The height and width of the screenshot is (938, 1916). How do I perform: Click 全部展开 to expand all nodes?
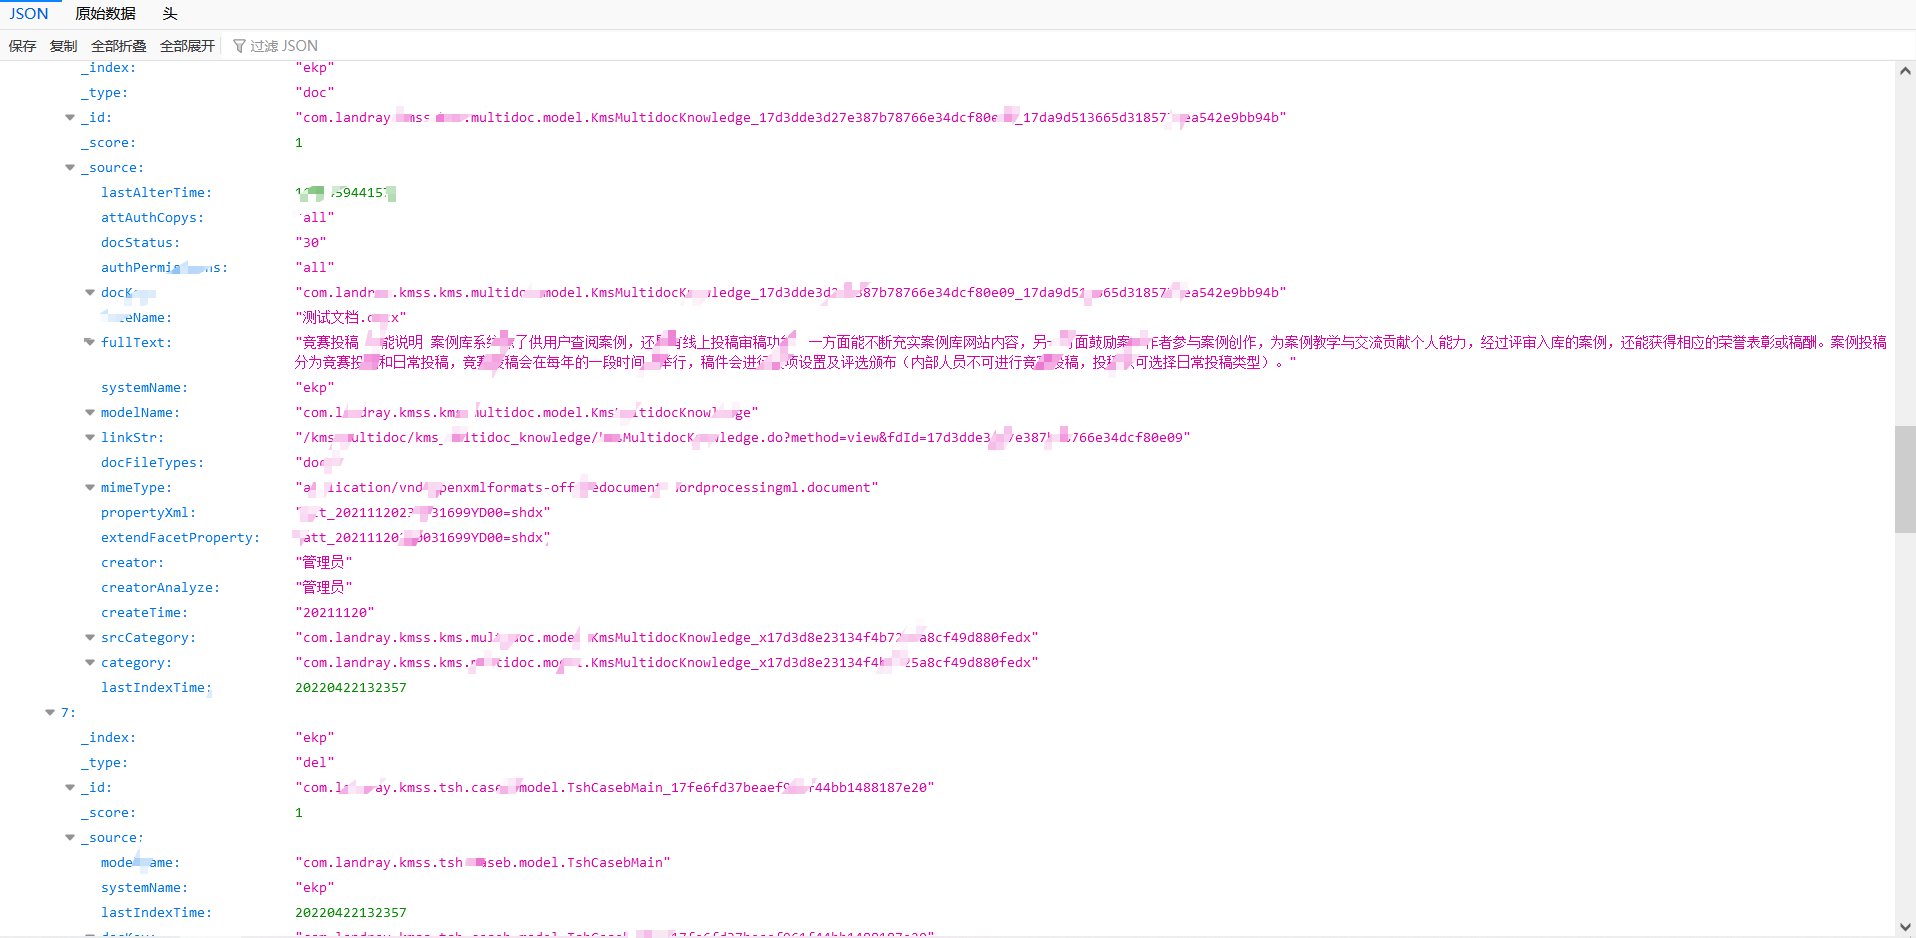(187, 46)
